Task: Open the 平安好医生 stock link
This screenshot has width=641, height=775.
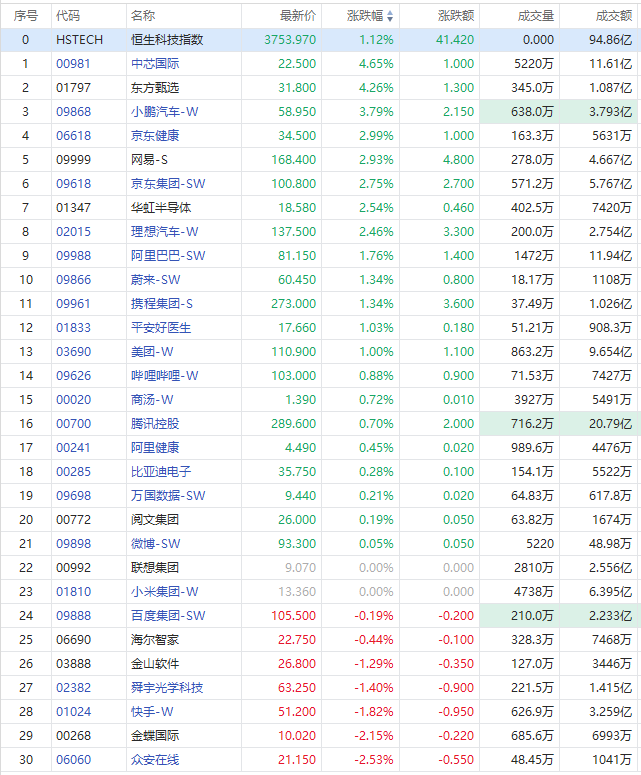Action: coord(161,328)
